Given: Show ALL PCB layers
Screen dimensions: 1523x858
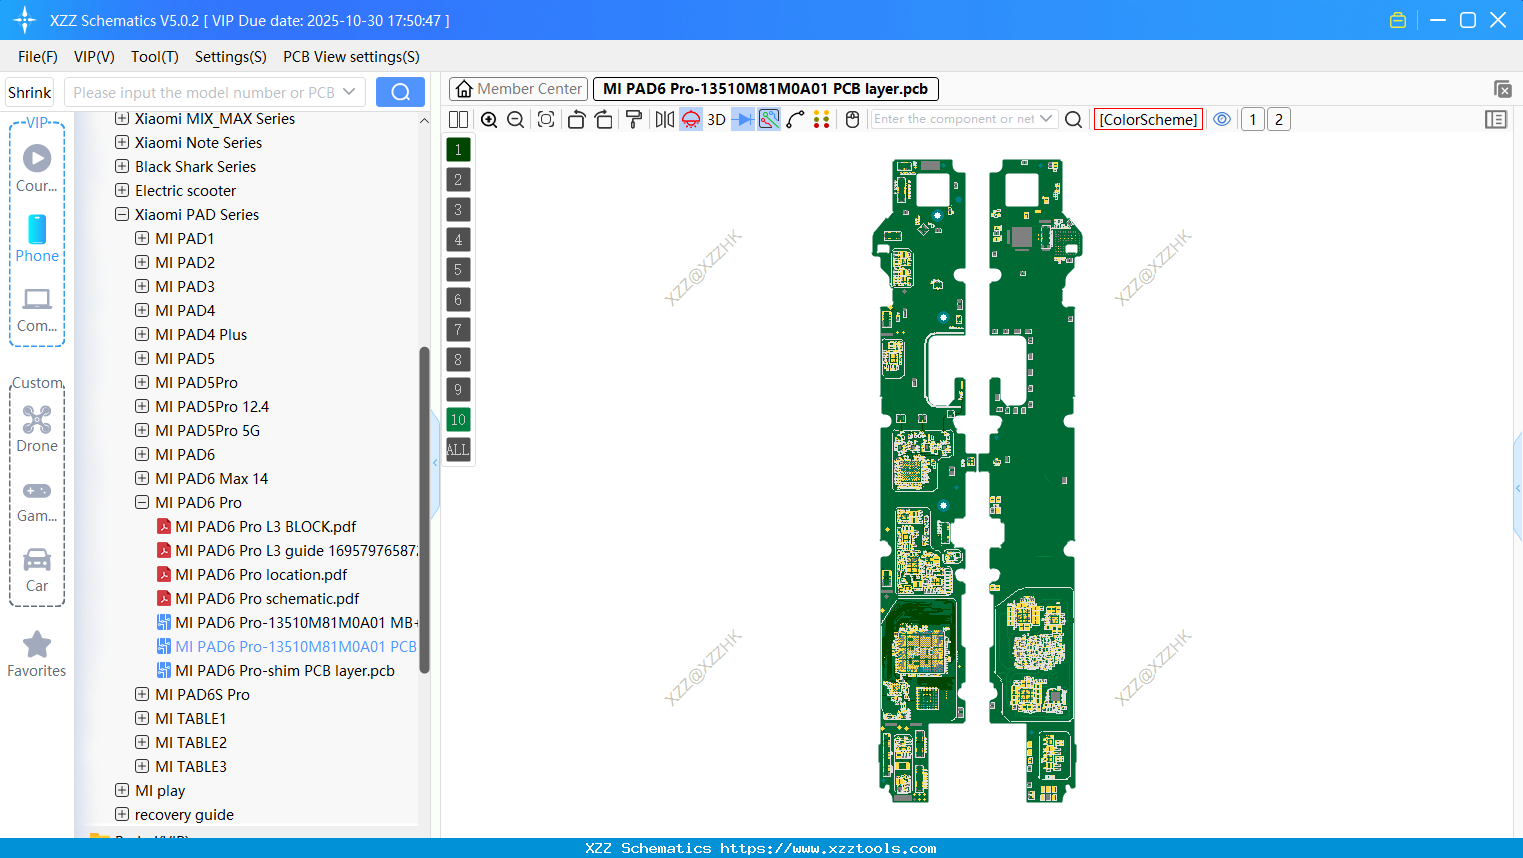Looking at the screenshot, I should point(458,450).
